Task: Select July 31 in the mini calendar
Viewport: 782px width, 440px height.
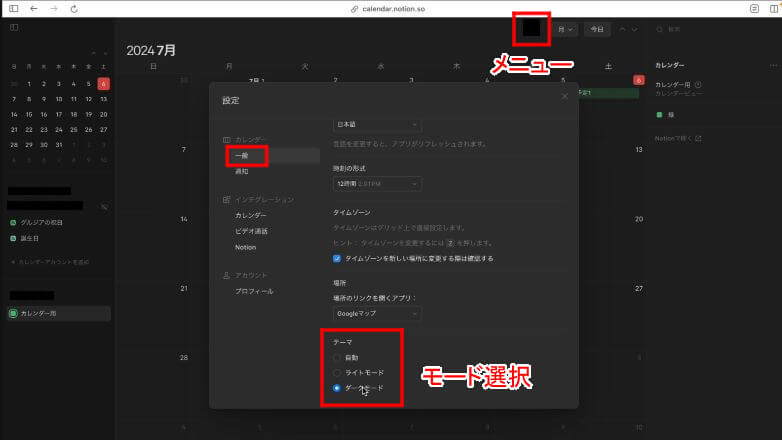Action: [x=59, y=145]
